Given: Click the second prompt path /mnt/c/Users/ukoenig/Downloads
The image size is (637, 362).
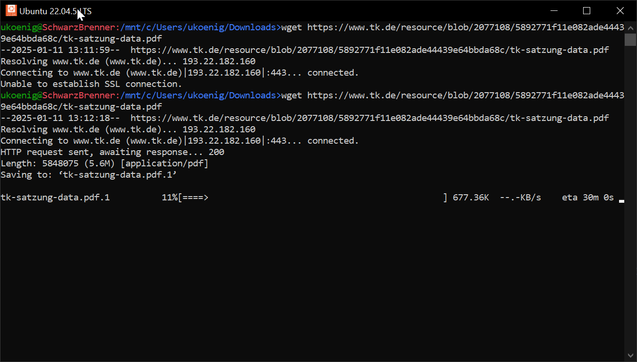Looking at the screenshot, I should click(x=198, y=95).
